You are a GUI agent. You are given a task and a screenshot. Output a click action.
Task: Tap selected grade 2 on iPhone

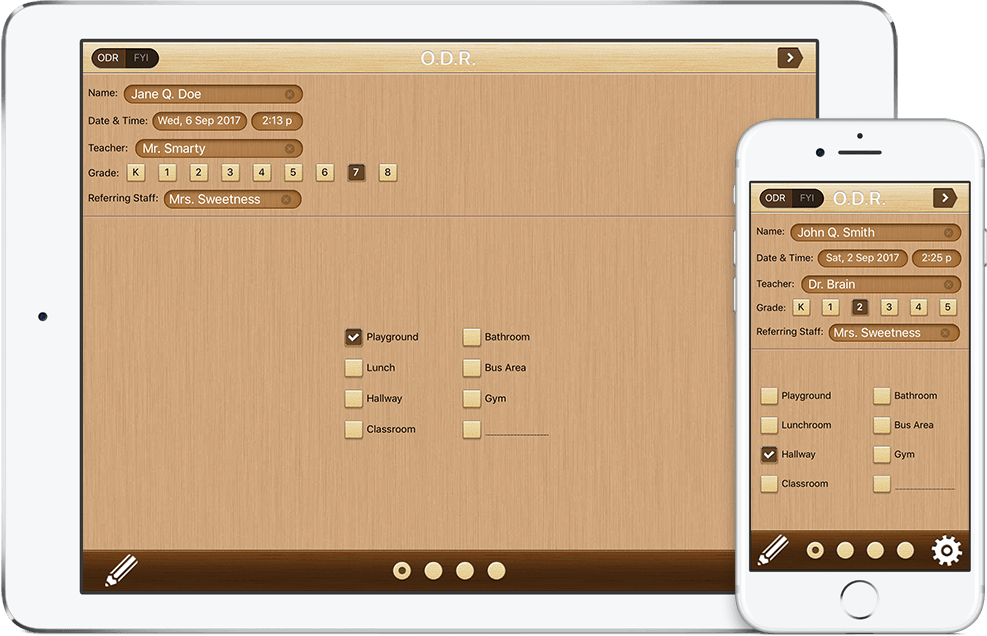point(859,307)
